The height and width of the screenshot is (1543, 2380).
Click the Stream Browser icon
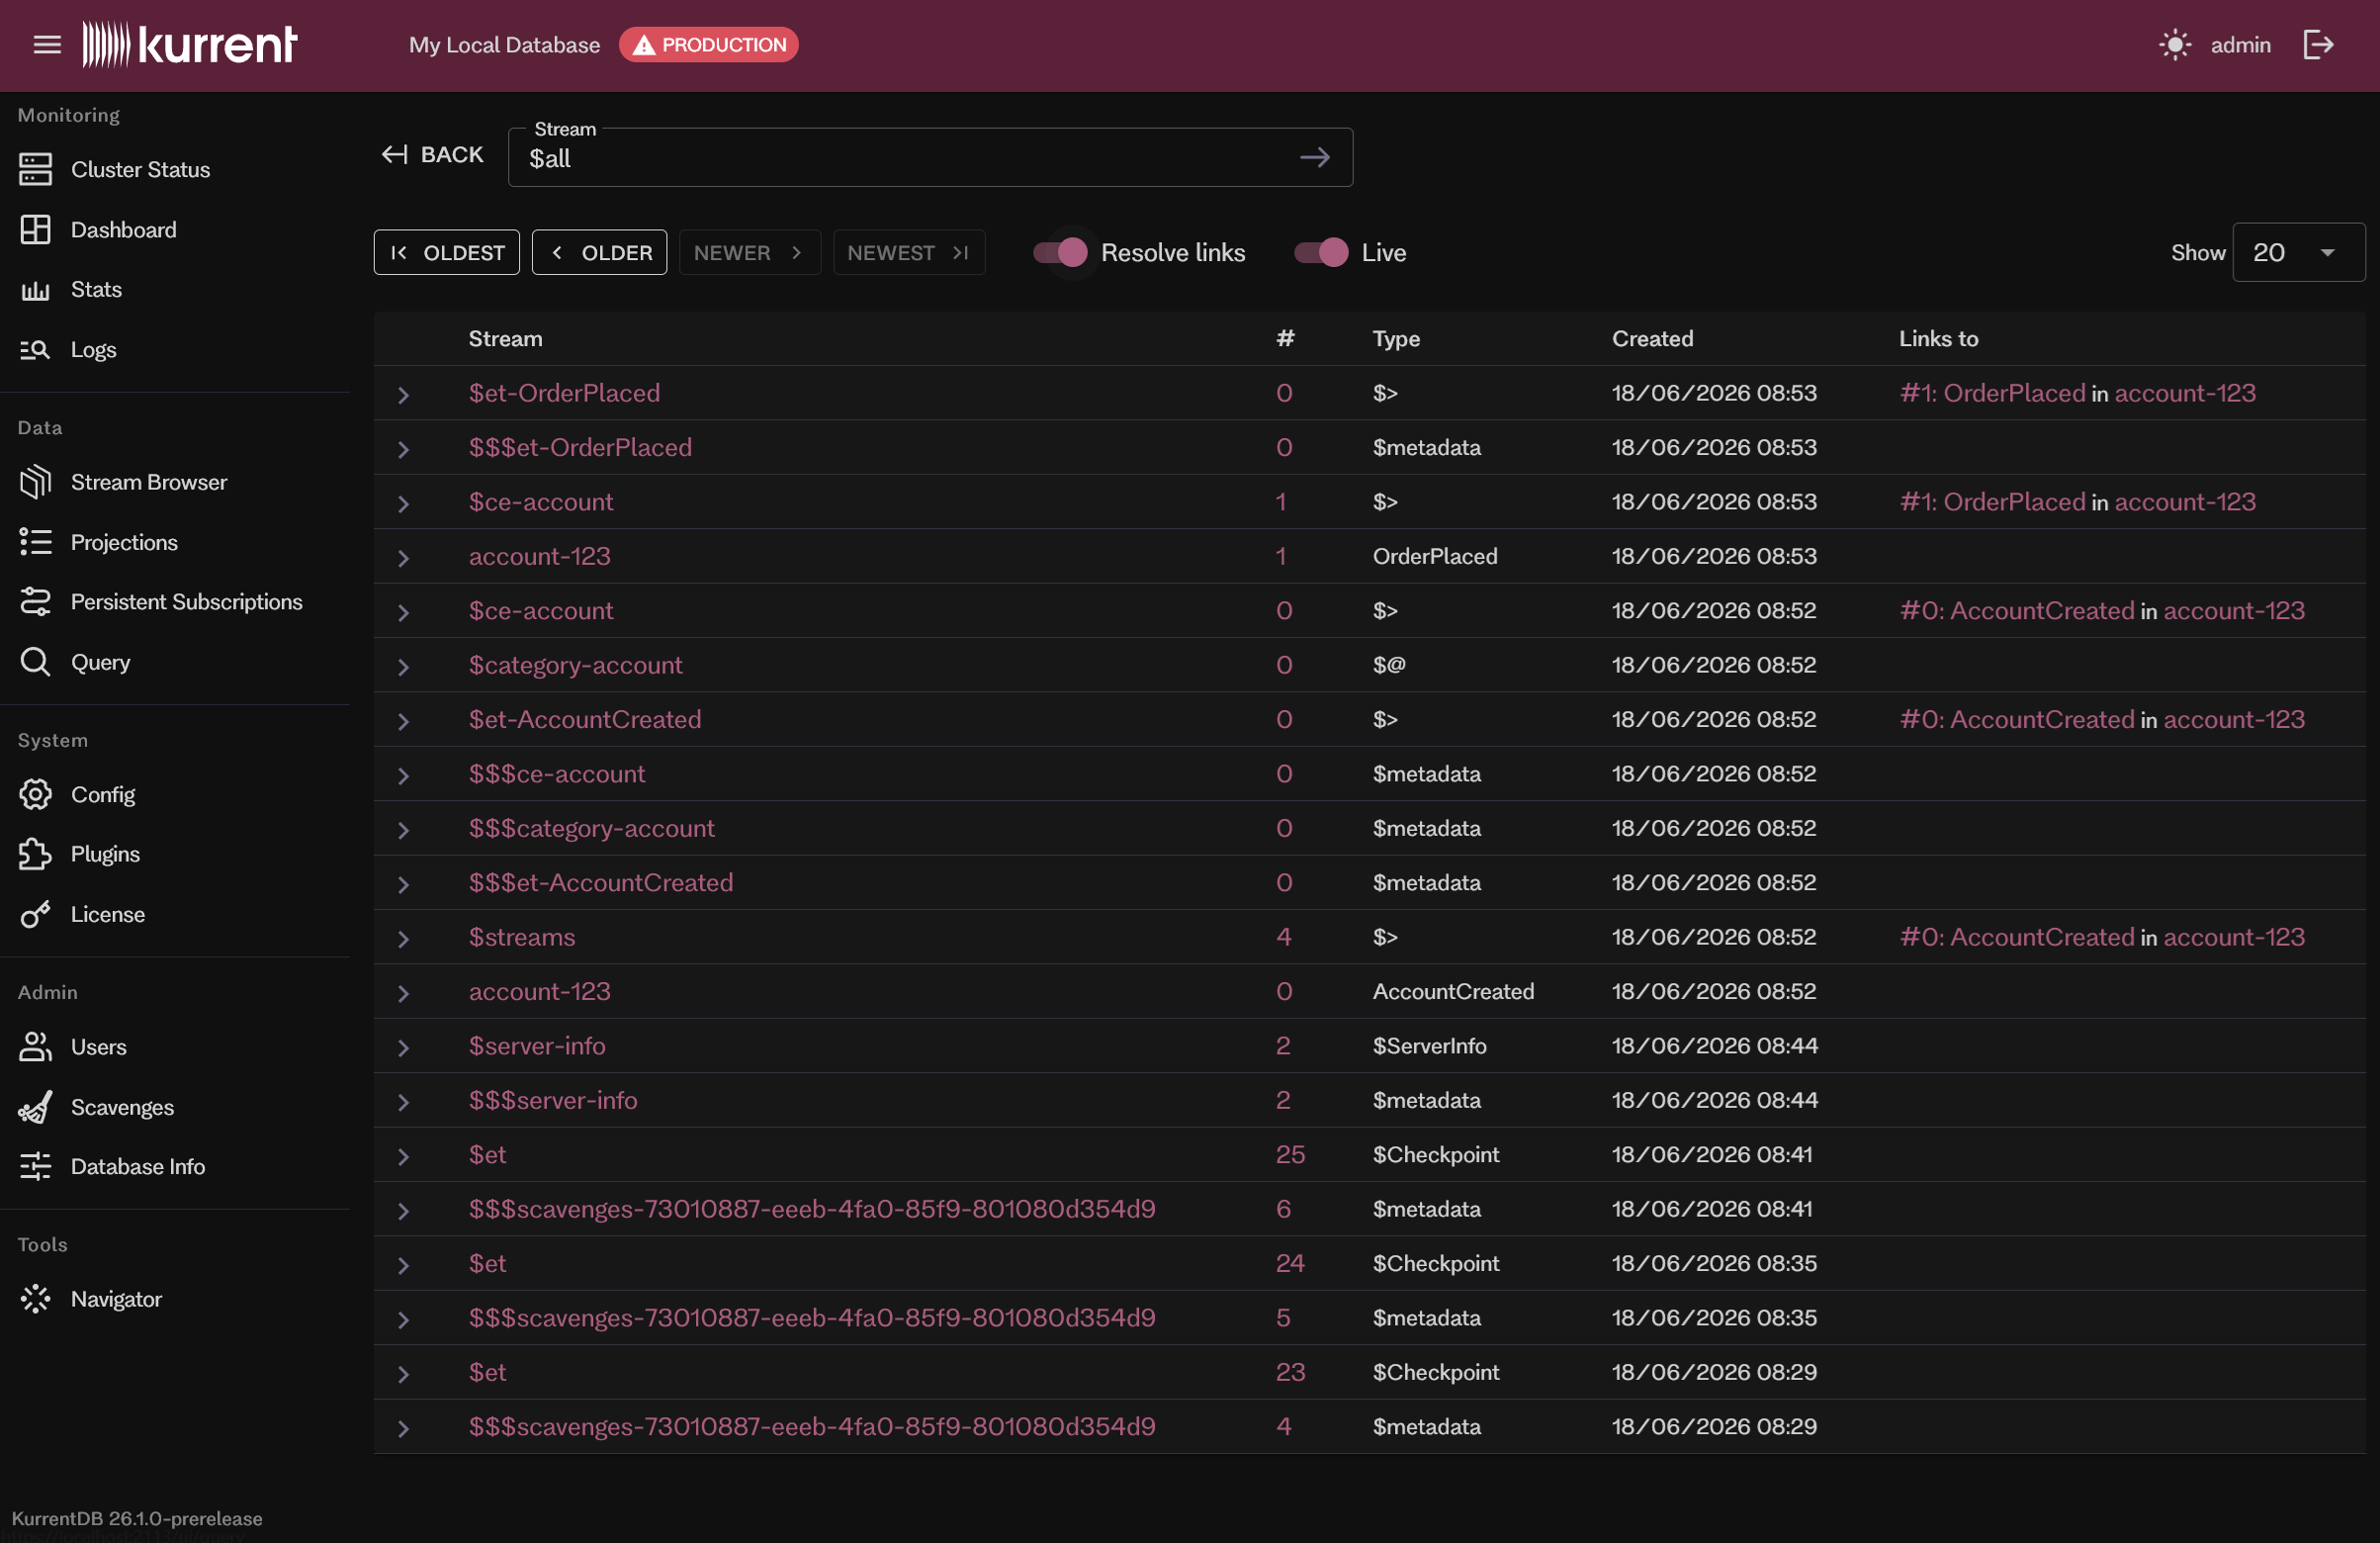pyautogui.click(x=35, y=482)
